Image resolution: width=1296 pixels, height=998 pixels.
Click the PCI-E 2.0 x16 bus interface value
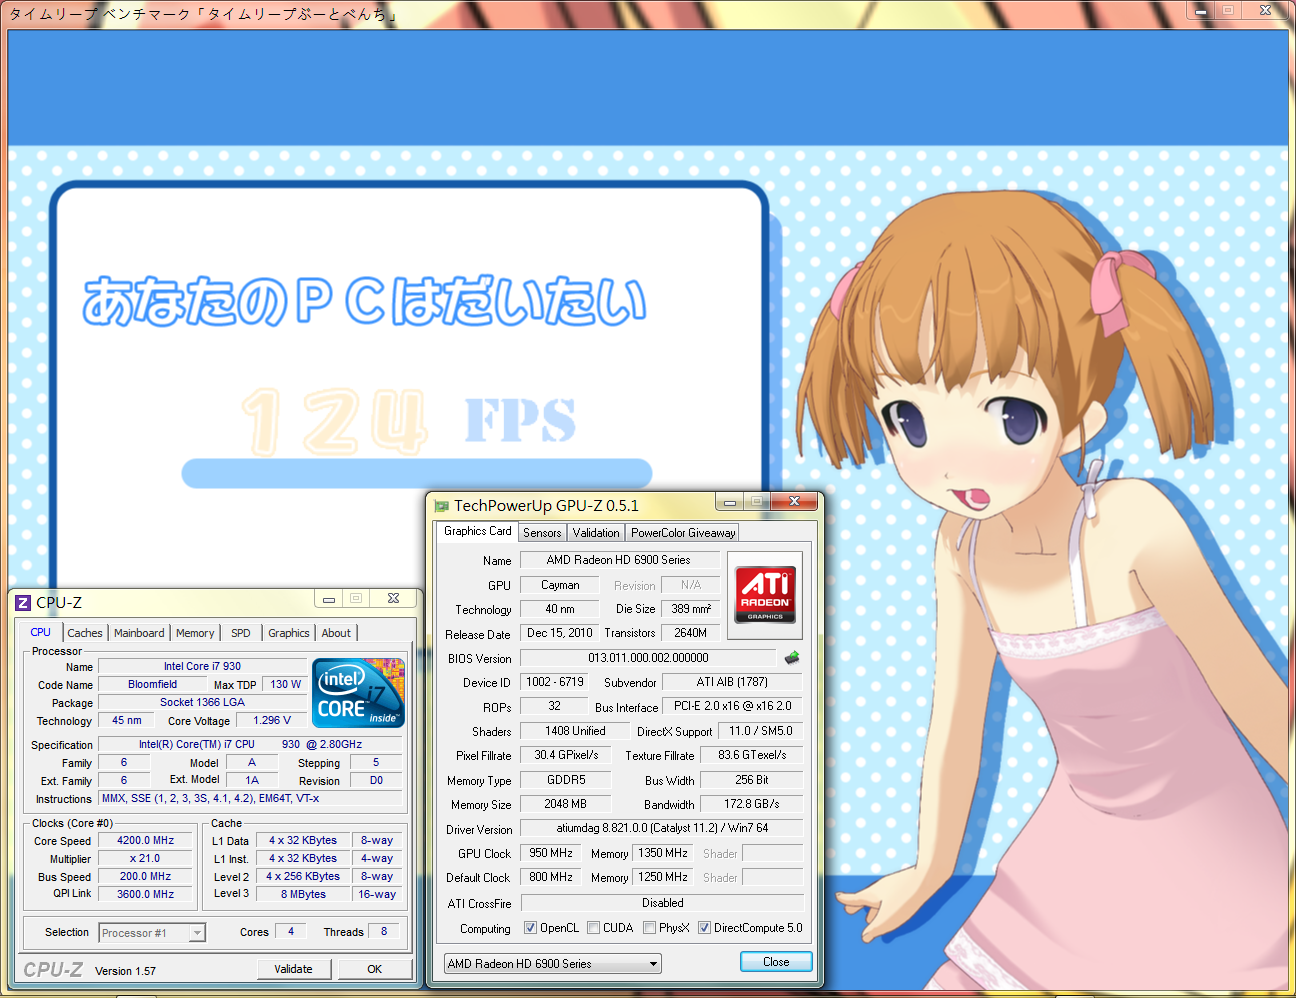(x=732, y=706)
